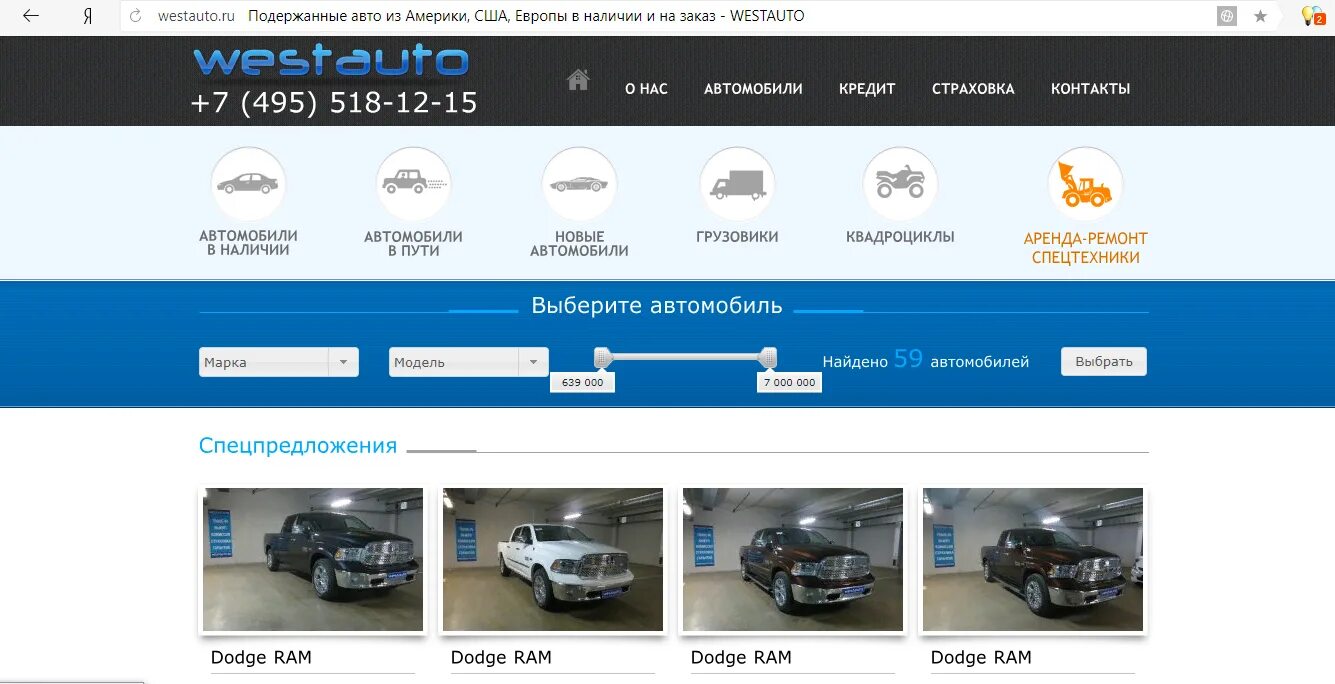
Task: Click the WESTAUTO logo
Action: point(331,61)
